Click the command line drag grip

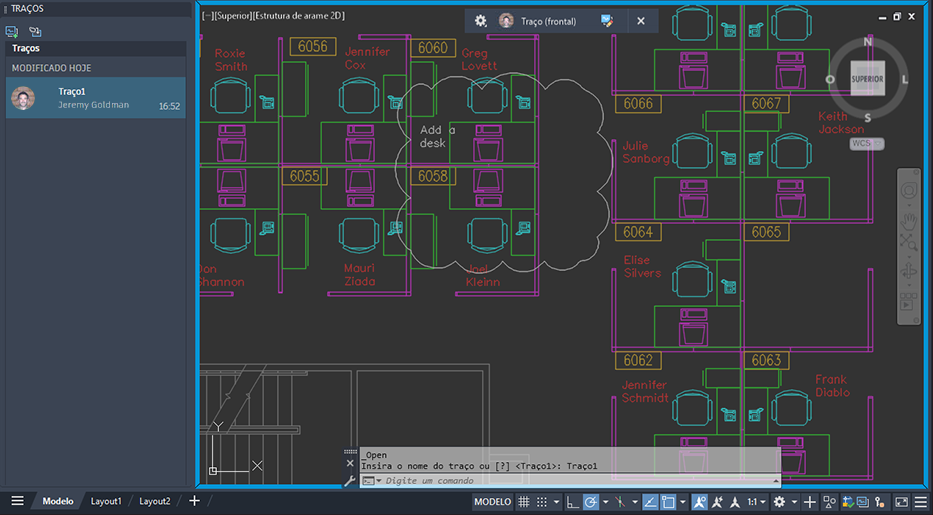tap(350, 451)
